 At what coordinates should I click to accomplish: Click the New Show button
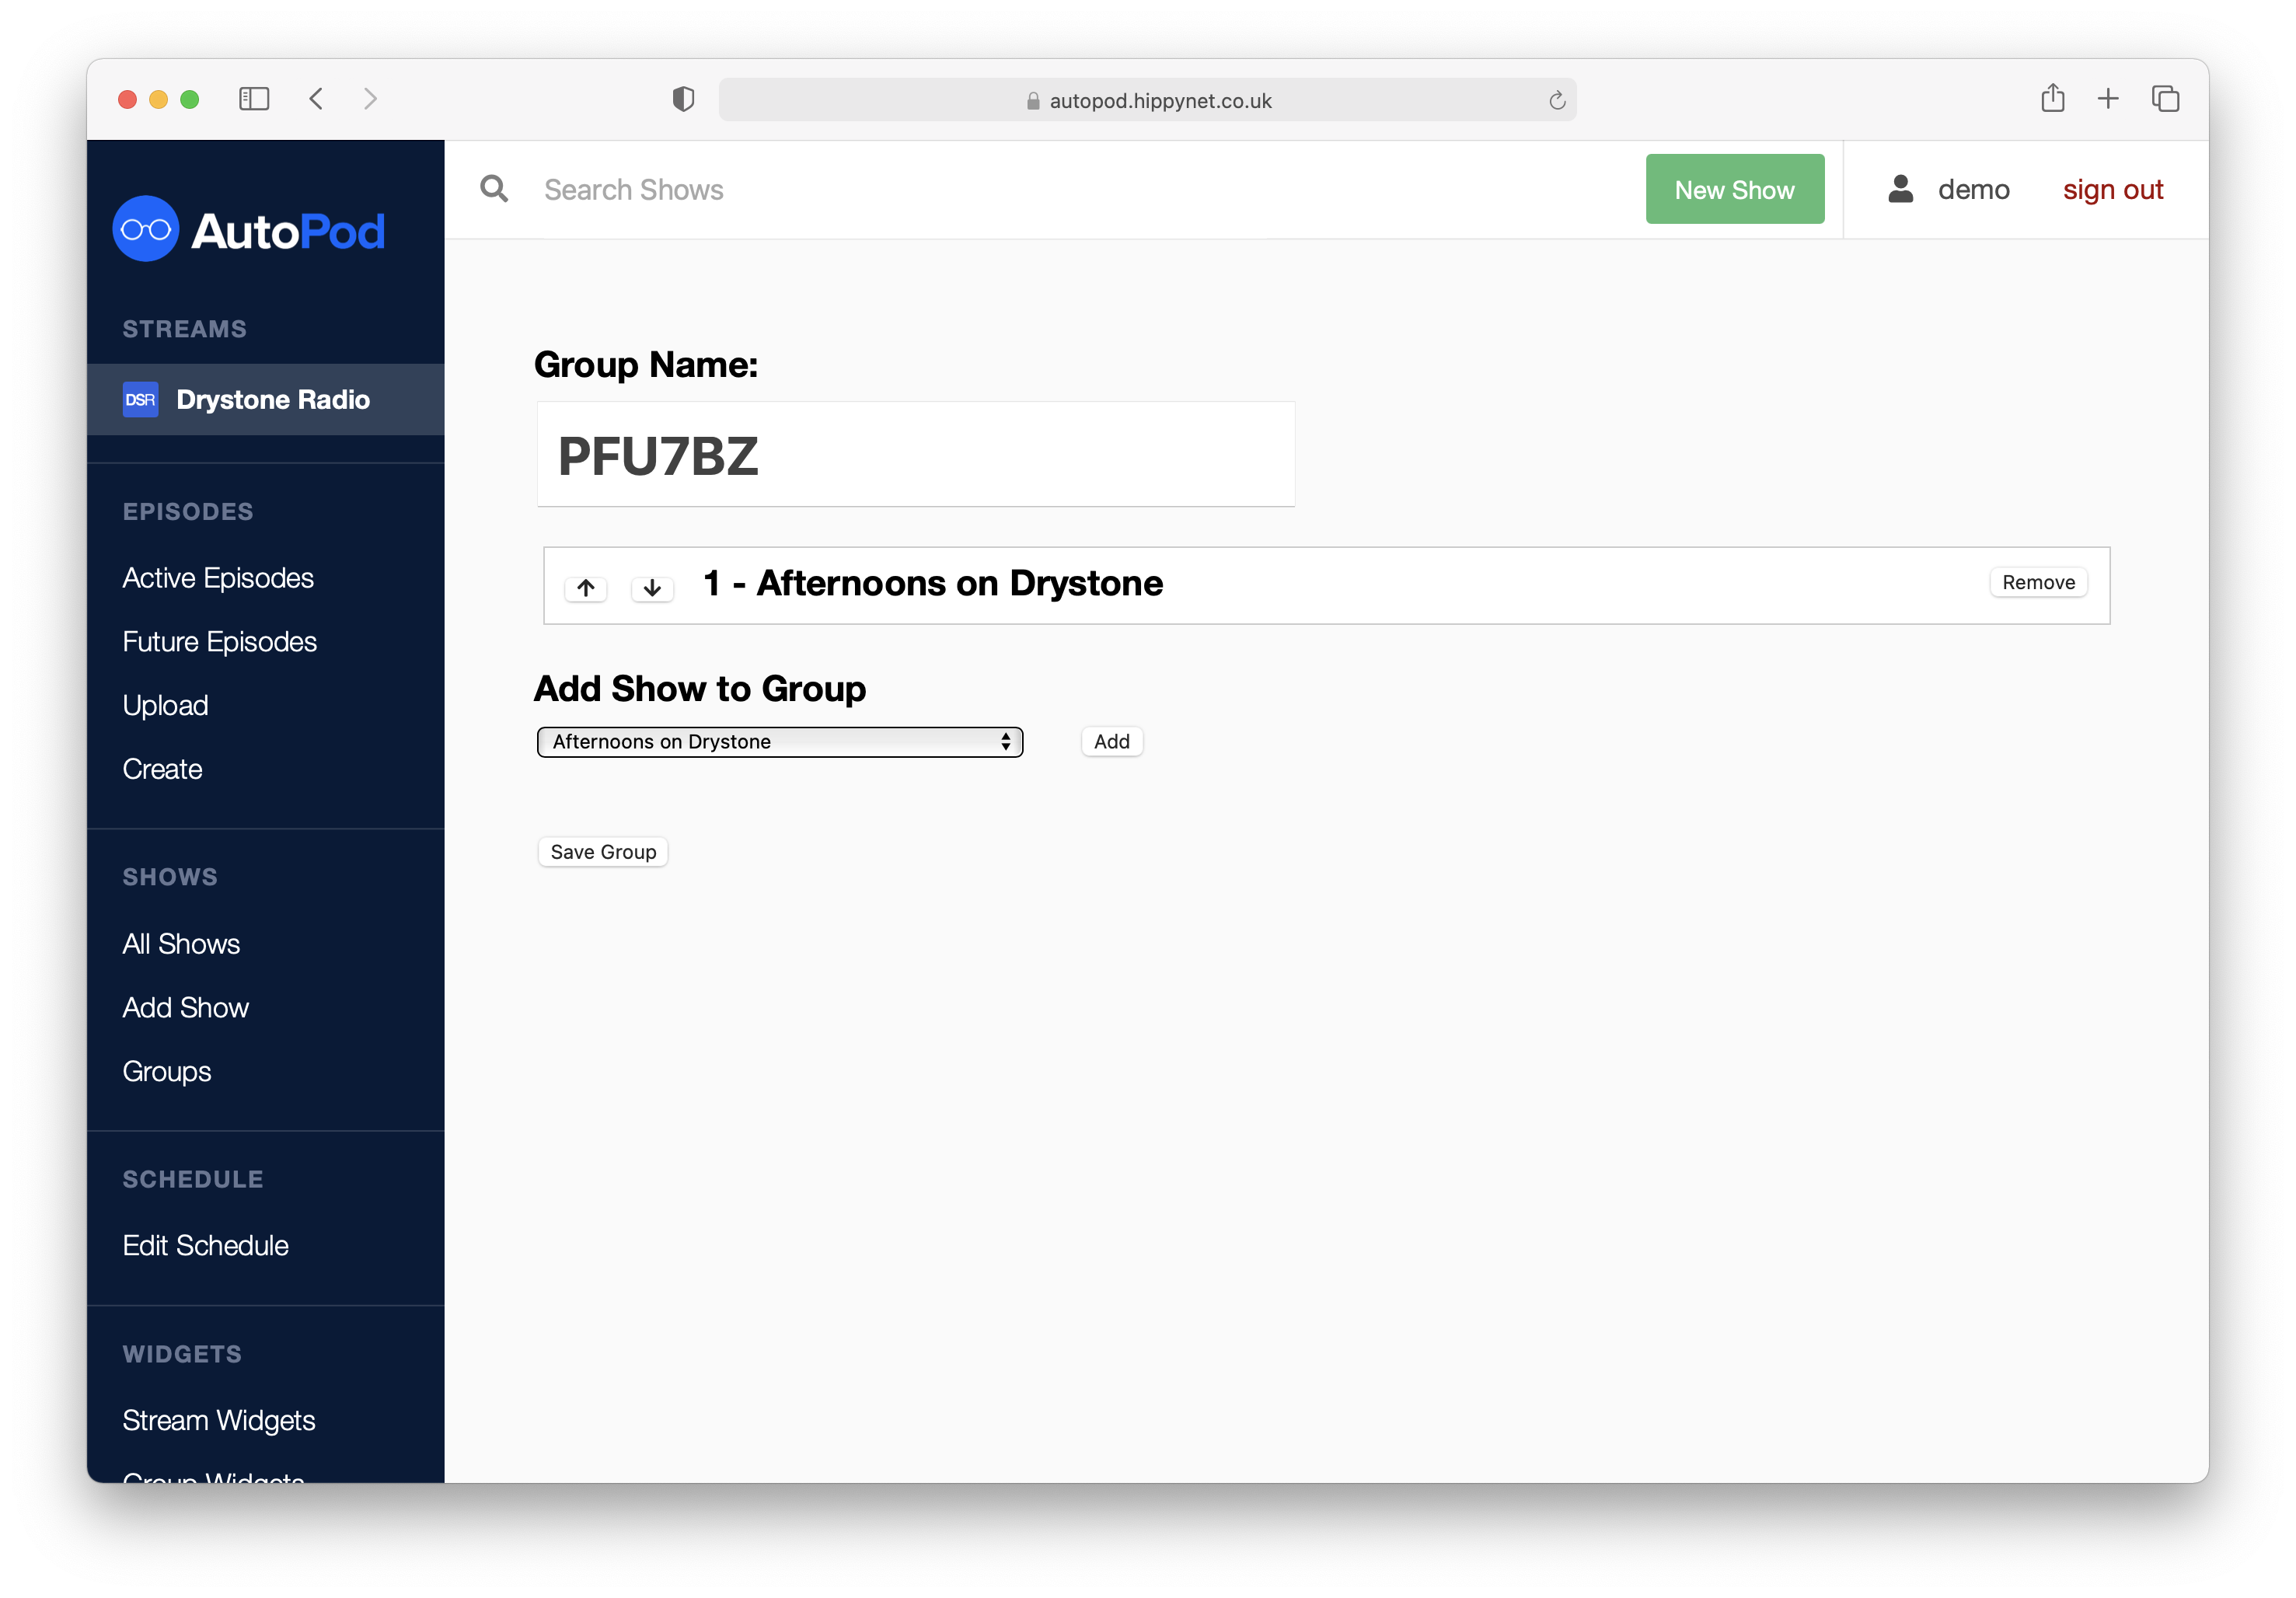(x=1734, y=188)
